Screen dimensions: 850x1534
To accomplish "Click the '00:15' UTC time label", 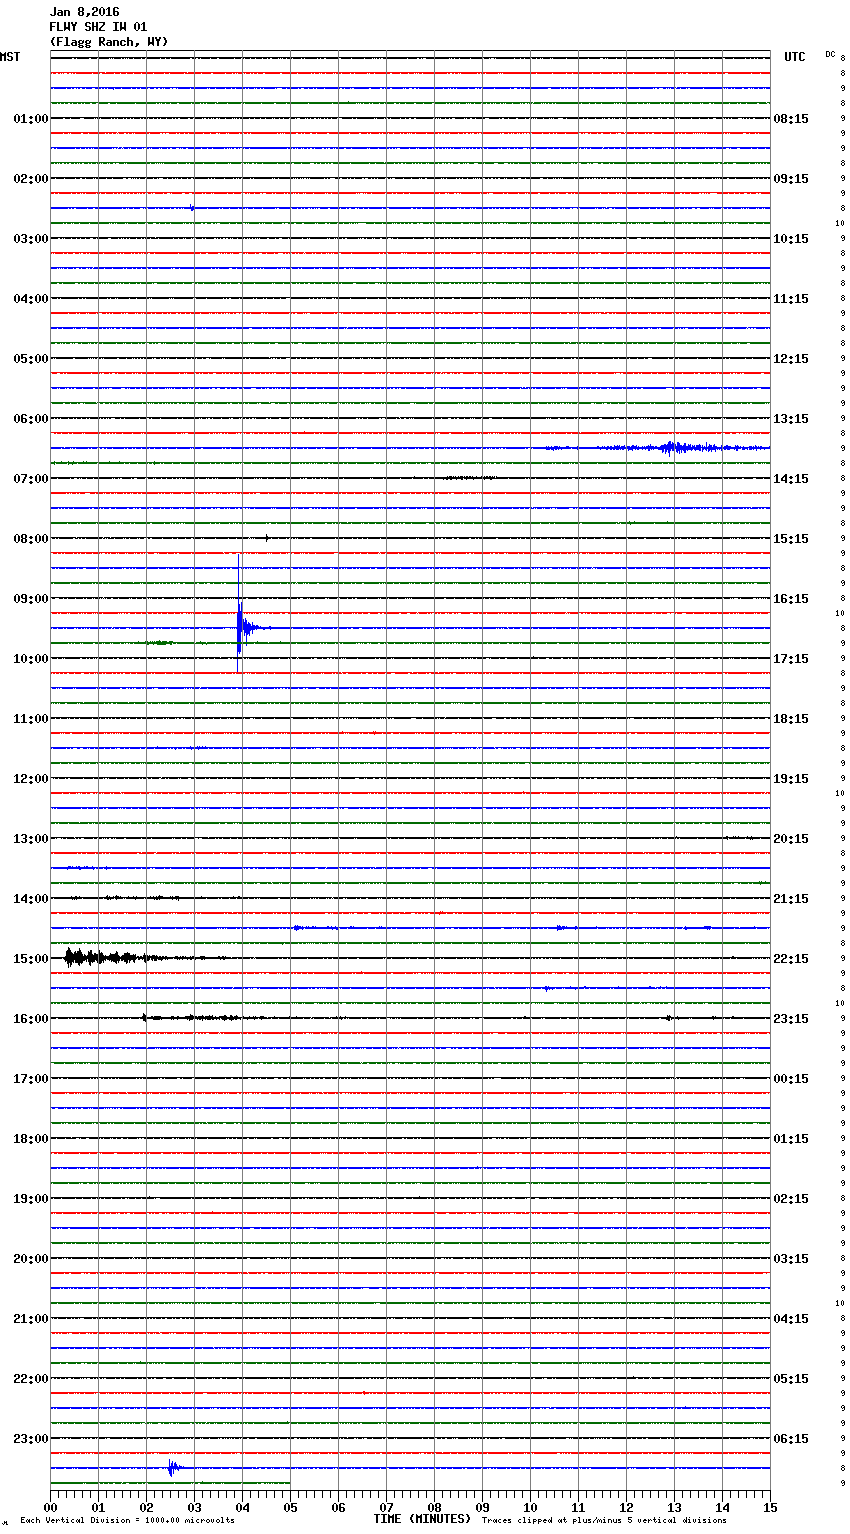I will coord(791,1079).
